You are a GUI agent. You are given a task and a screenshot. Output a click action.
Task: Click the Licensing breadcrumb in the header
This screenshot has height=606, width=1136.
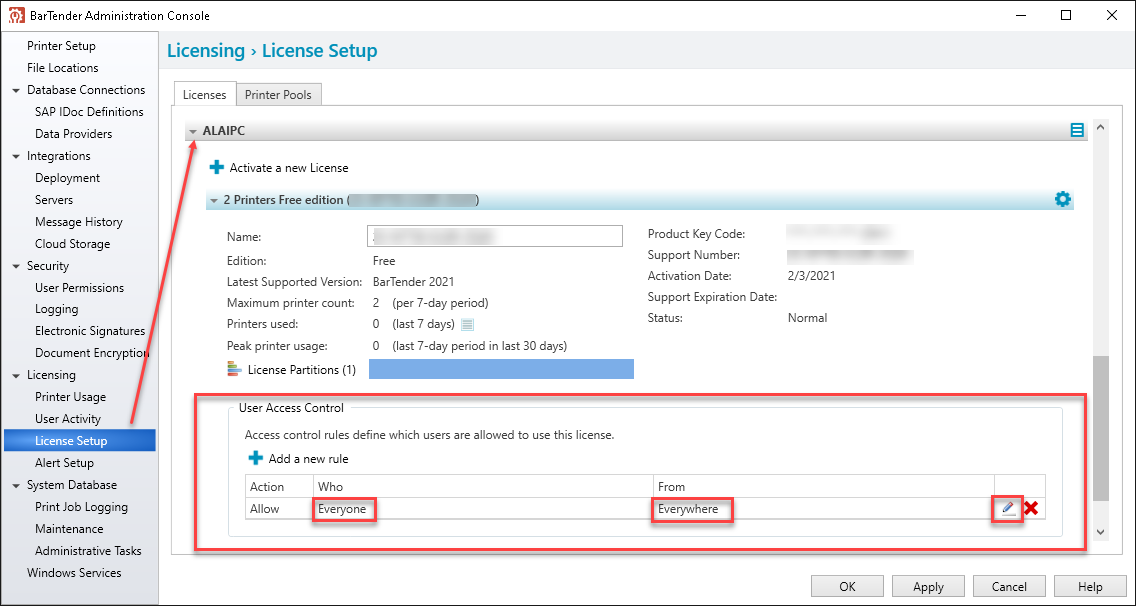point(206,51)
